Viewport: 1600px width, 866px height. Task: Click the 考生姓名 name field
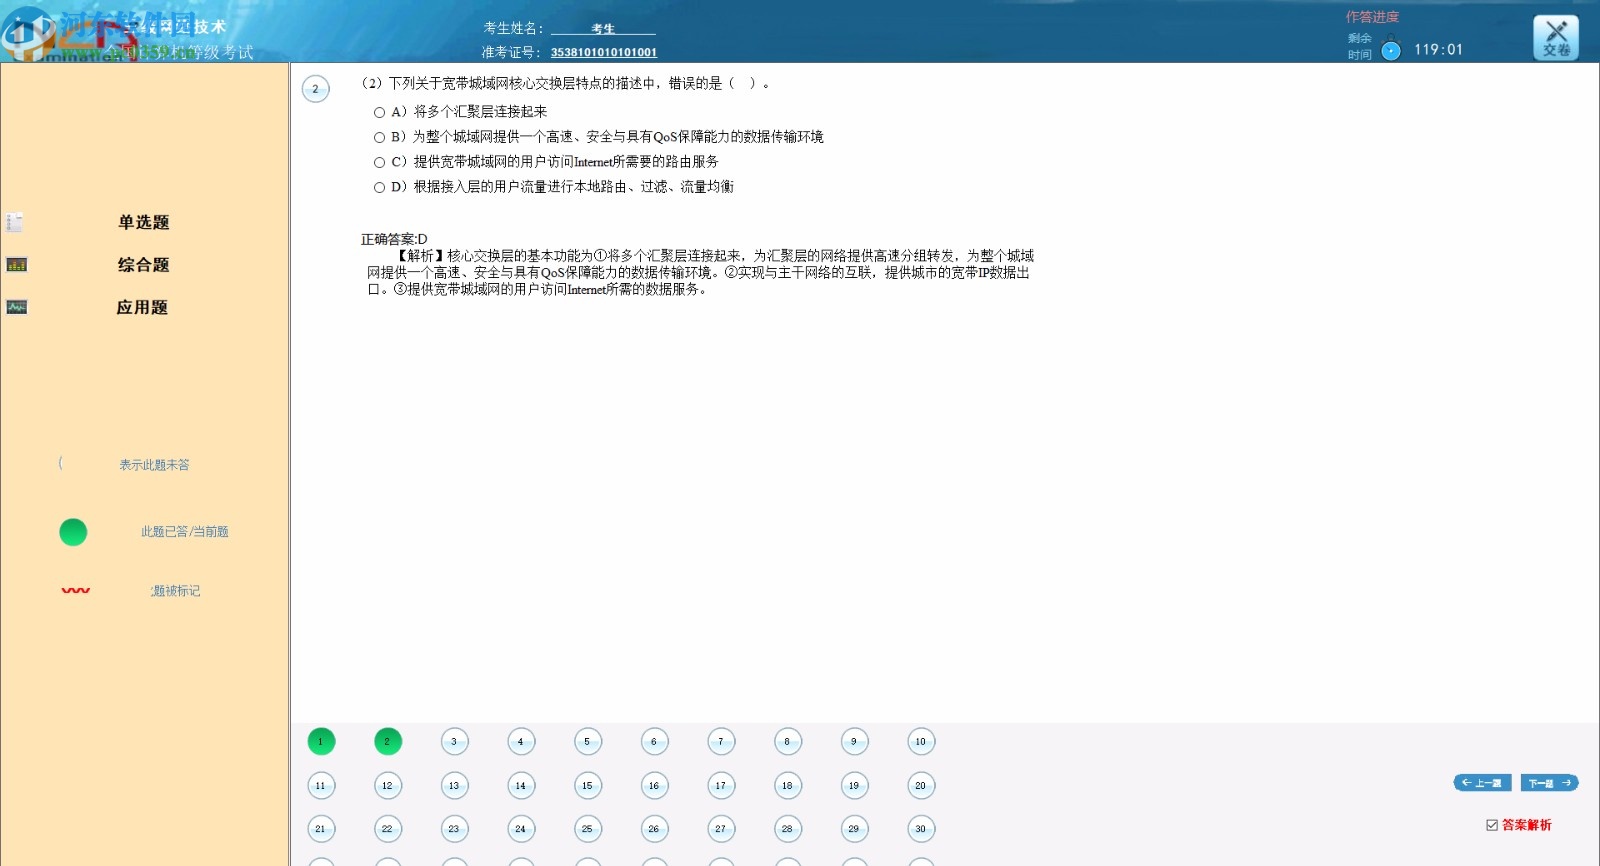(603, 29)
